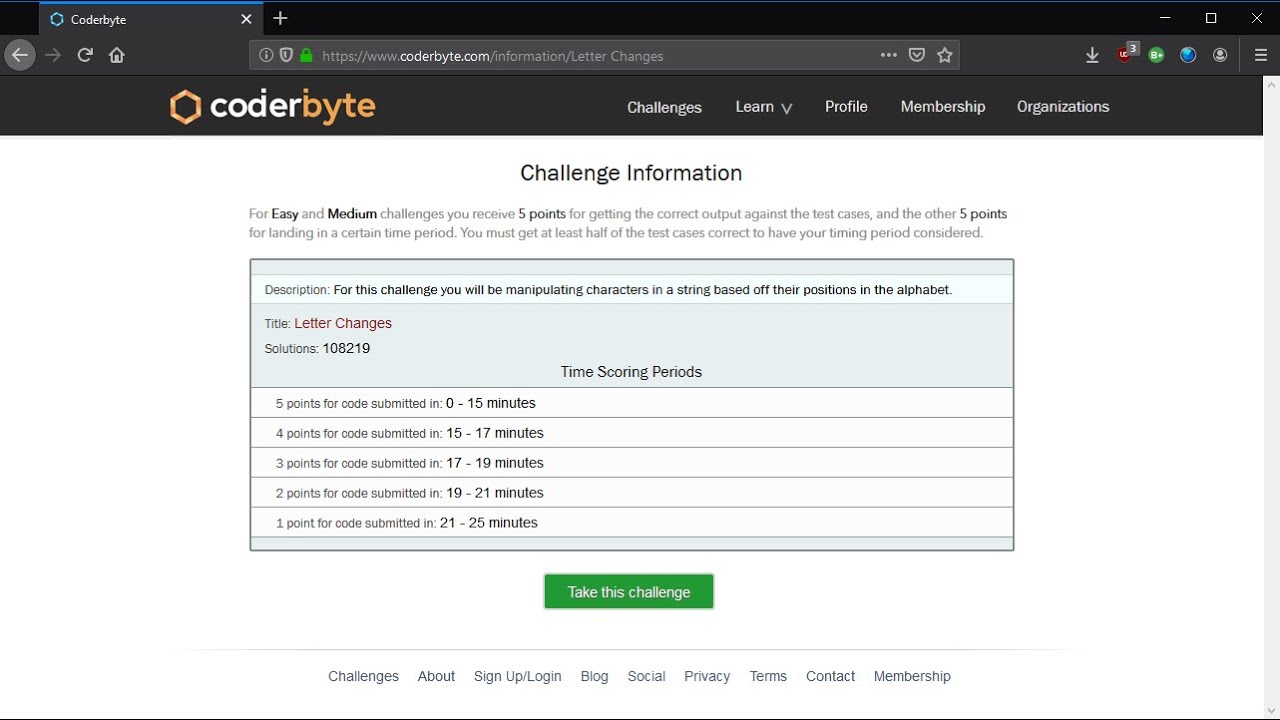
Task: Open the browser home page icon
Action: (x=117, y=55)
